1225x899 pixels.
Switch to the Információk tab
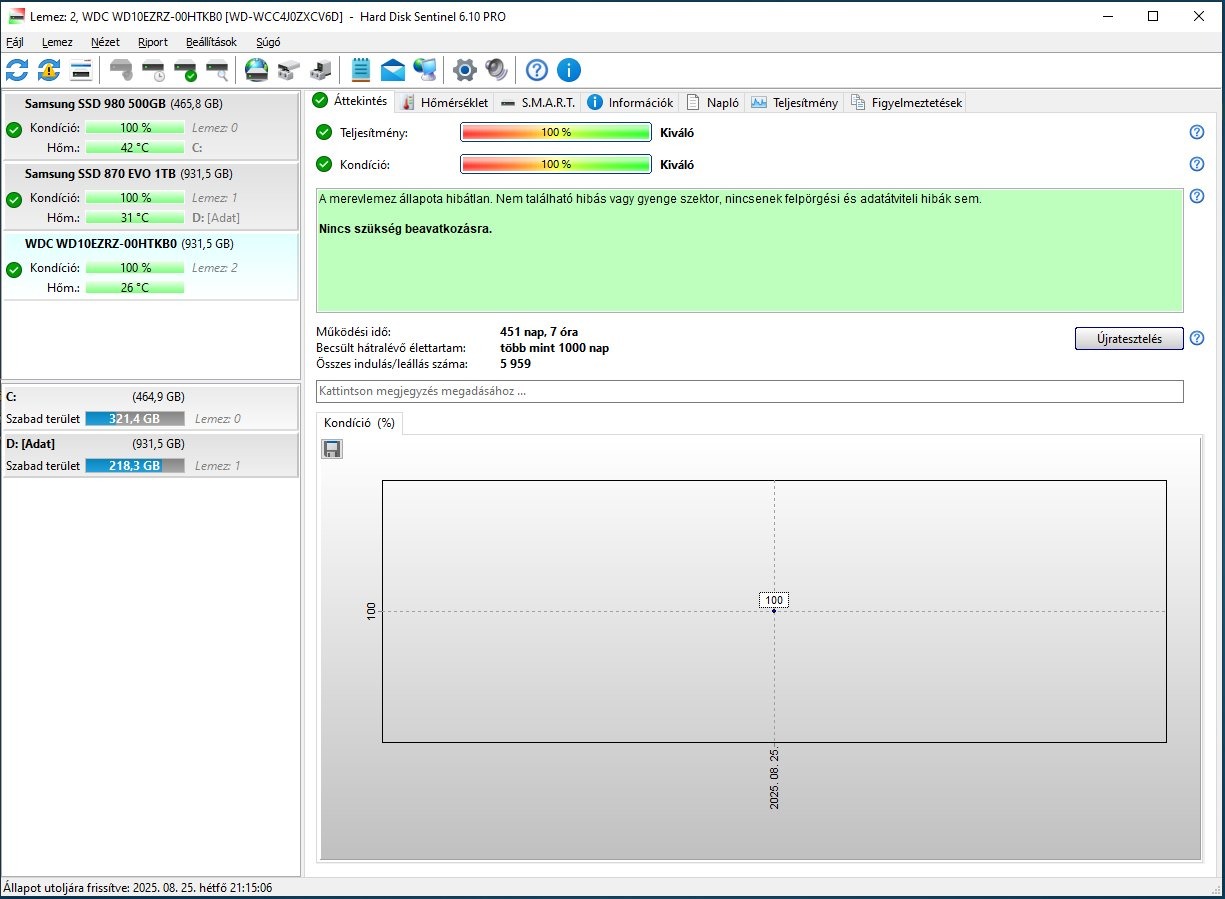click(631, 102)
